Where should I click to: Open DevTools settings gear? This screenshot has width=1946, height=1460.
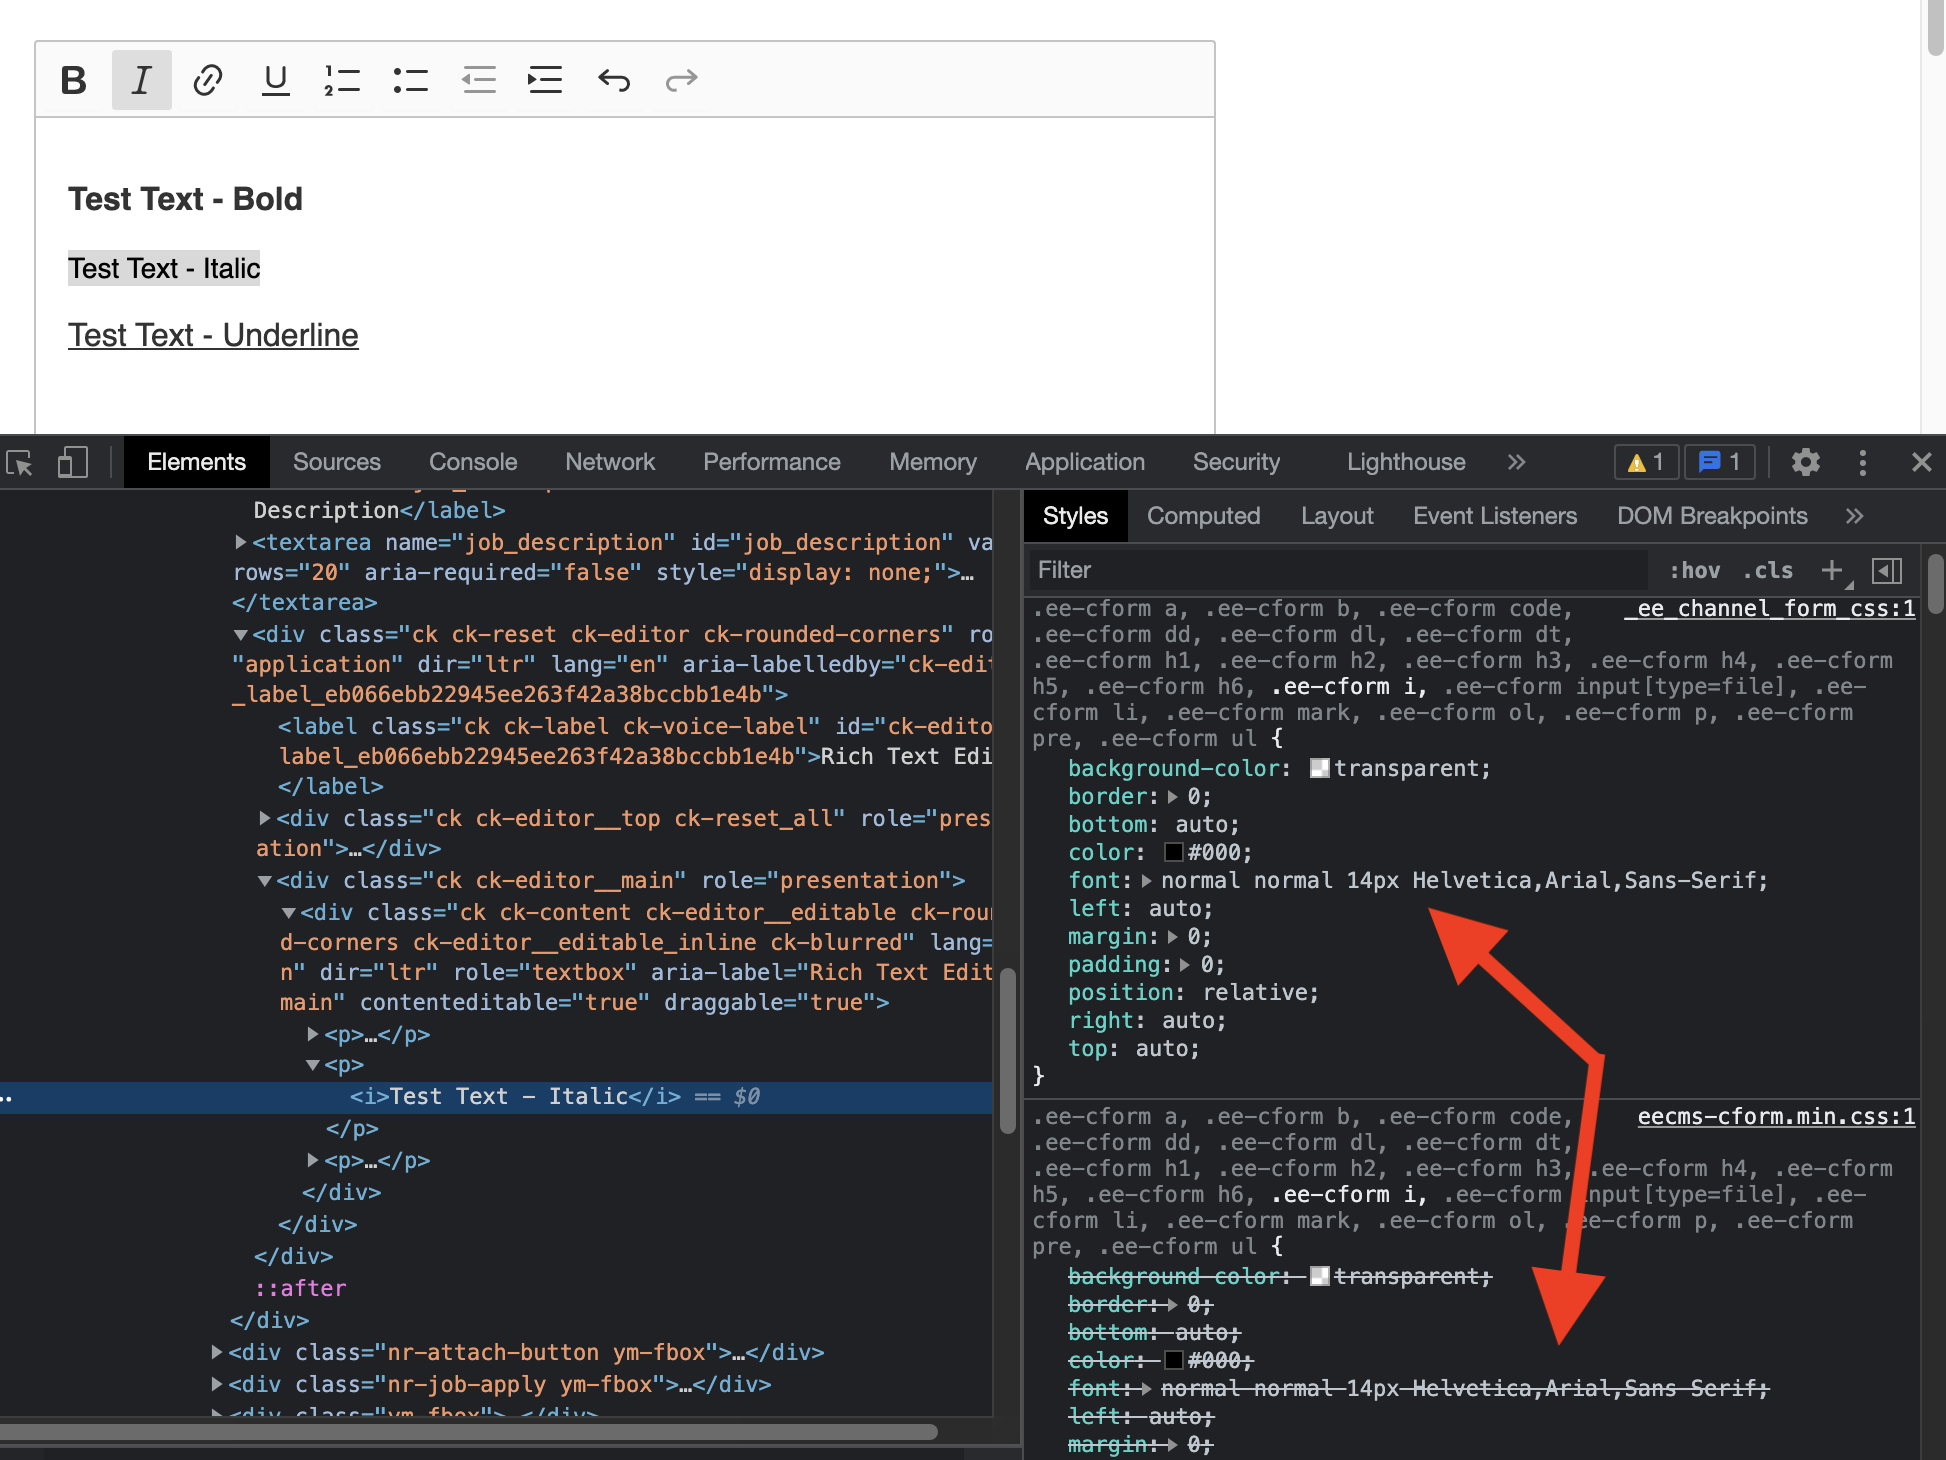tap(1805, 462)
